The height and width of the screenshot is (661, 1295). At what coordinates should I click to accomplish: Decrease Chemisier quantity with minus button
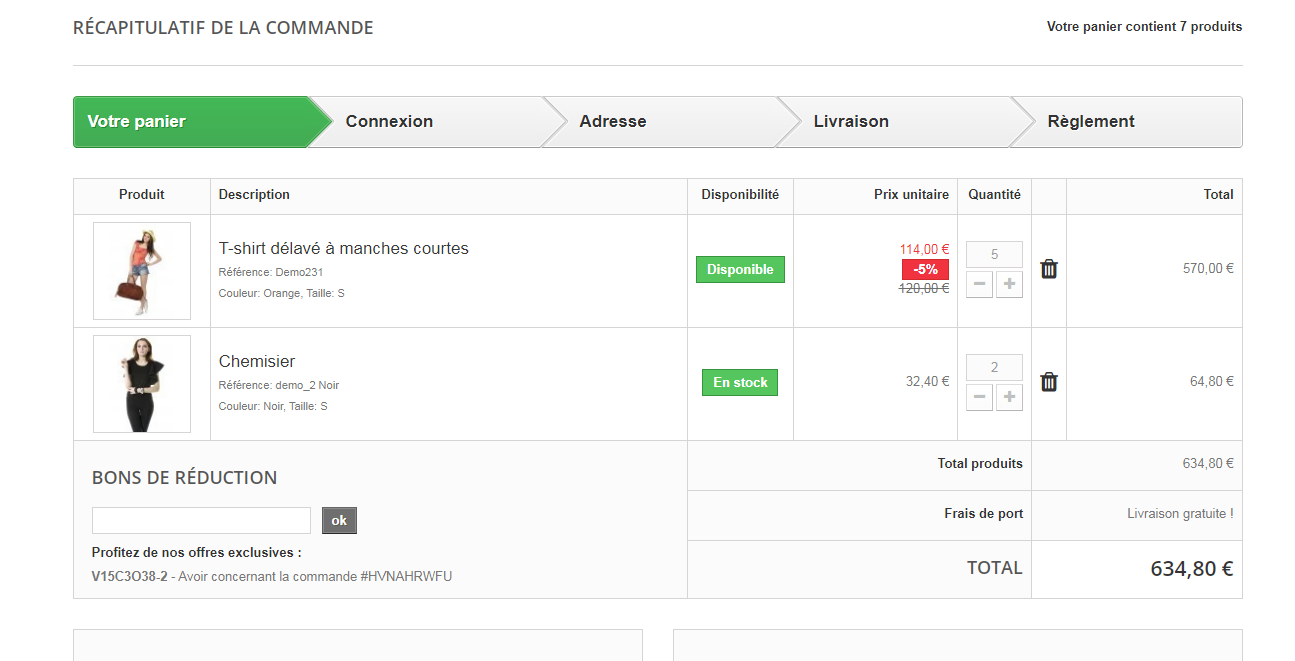[x=980, y=398]
